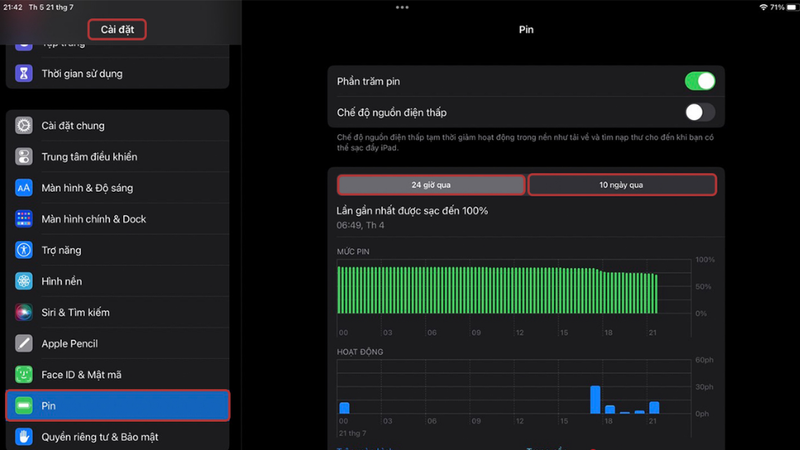800x450 pixels.
Task: Open the Thời gian sử dụng hourglass icon
Action: [23, 73]
